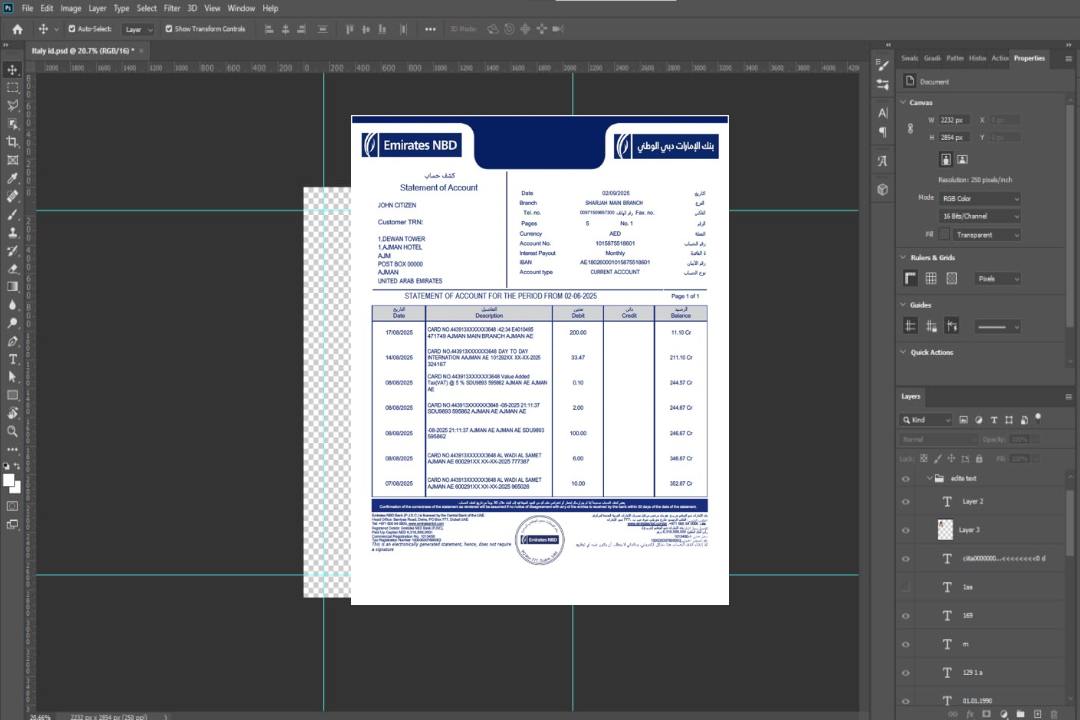Collapse the 'edite text' group arrow
The width and height of the screenshot is (1080, 720).
point(928,478)
